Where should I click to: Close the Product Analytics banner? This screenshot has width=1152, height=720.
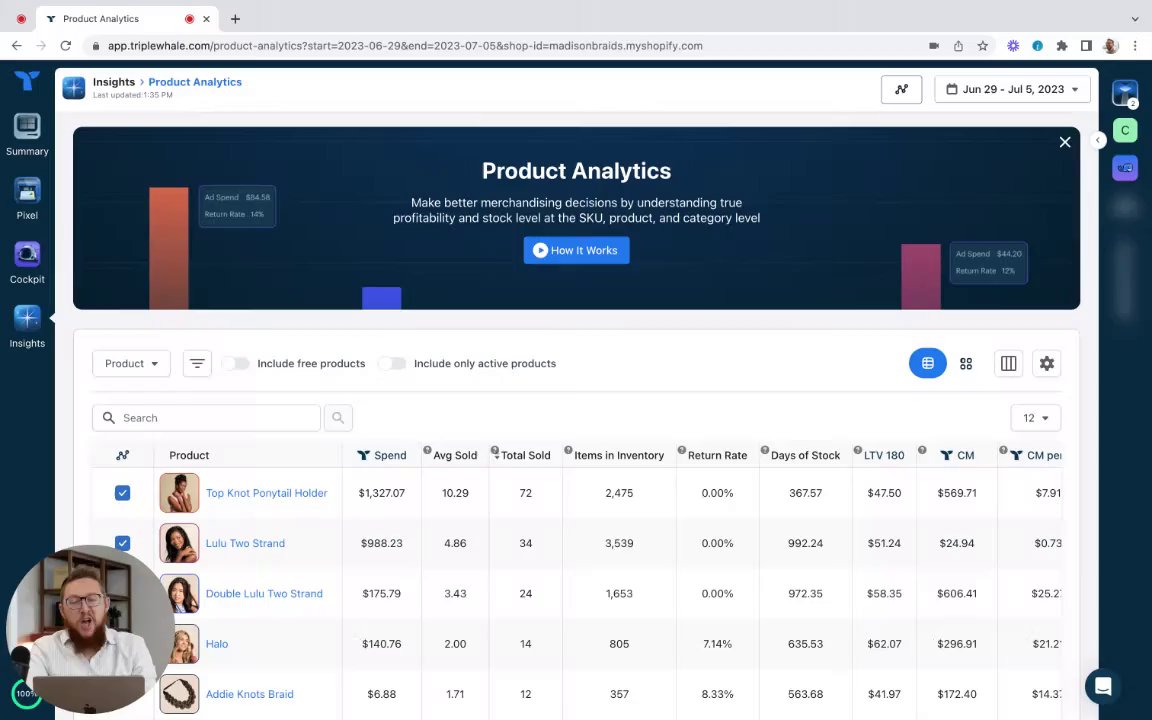click(x=1065, y=143)
